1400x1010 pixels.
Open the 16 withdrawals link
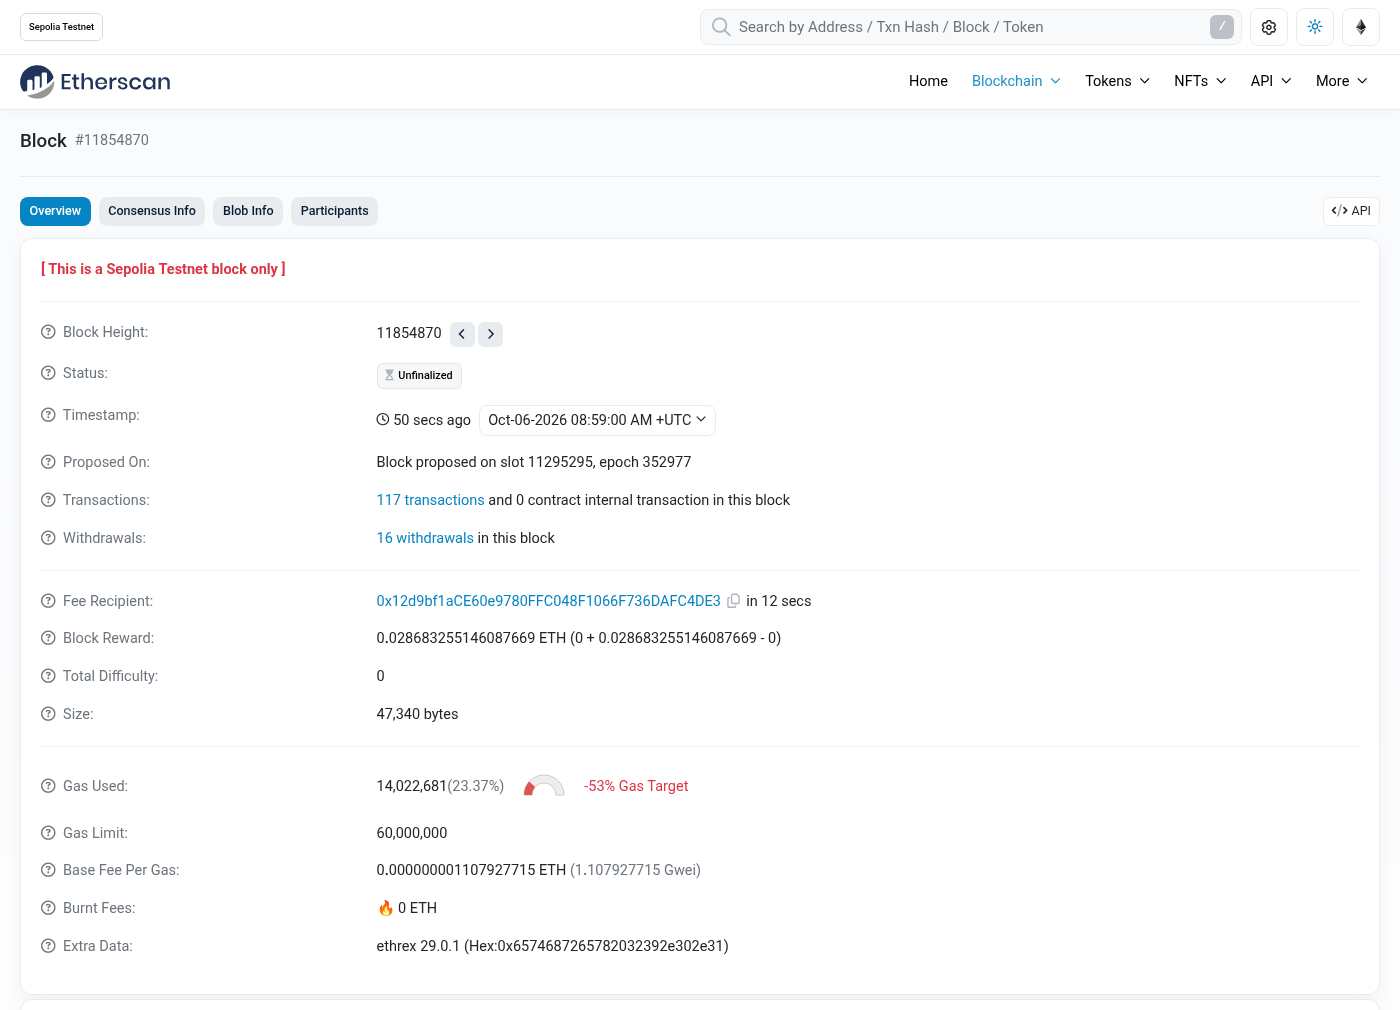click(x=425, y=538)
